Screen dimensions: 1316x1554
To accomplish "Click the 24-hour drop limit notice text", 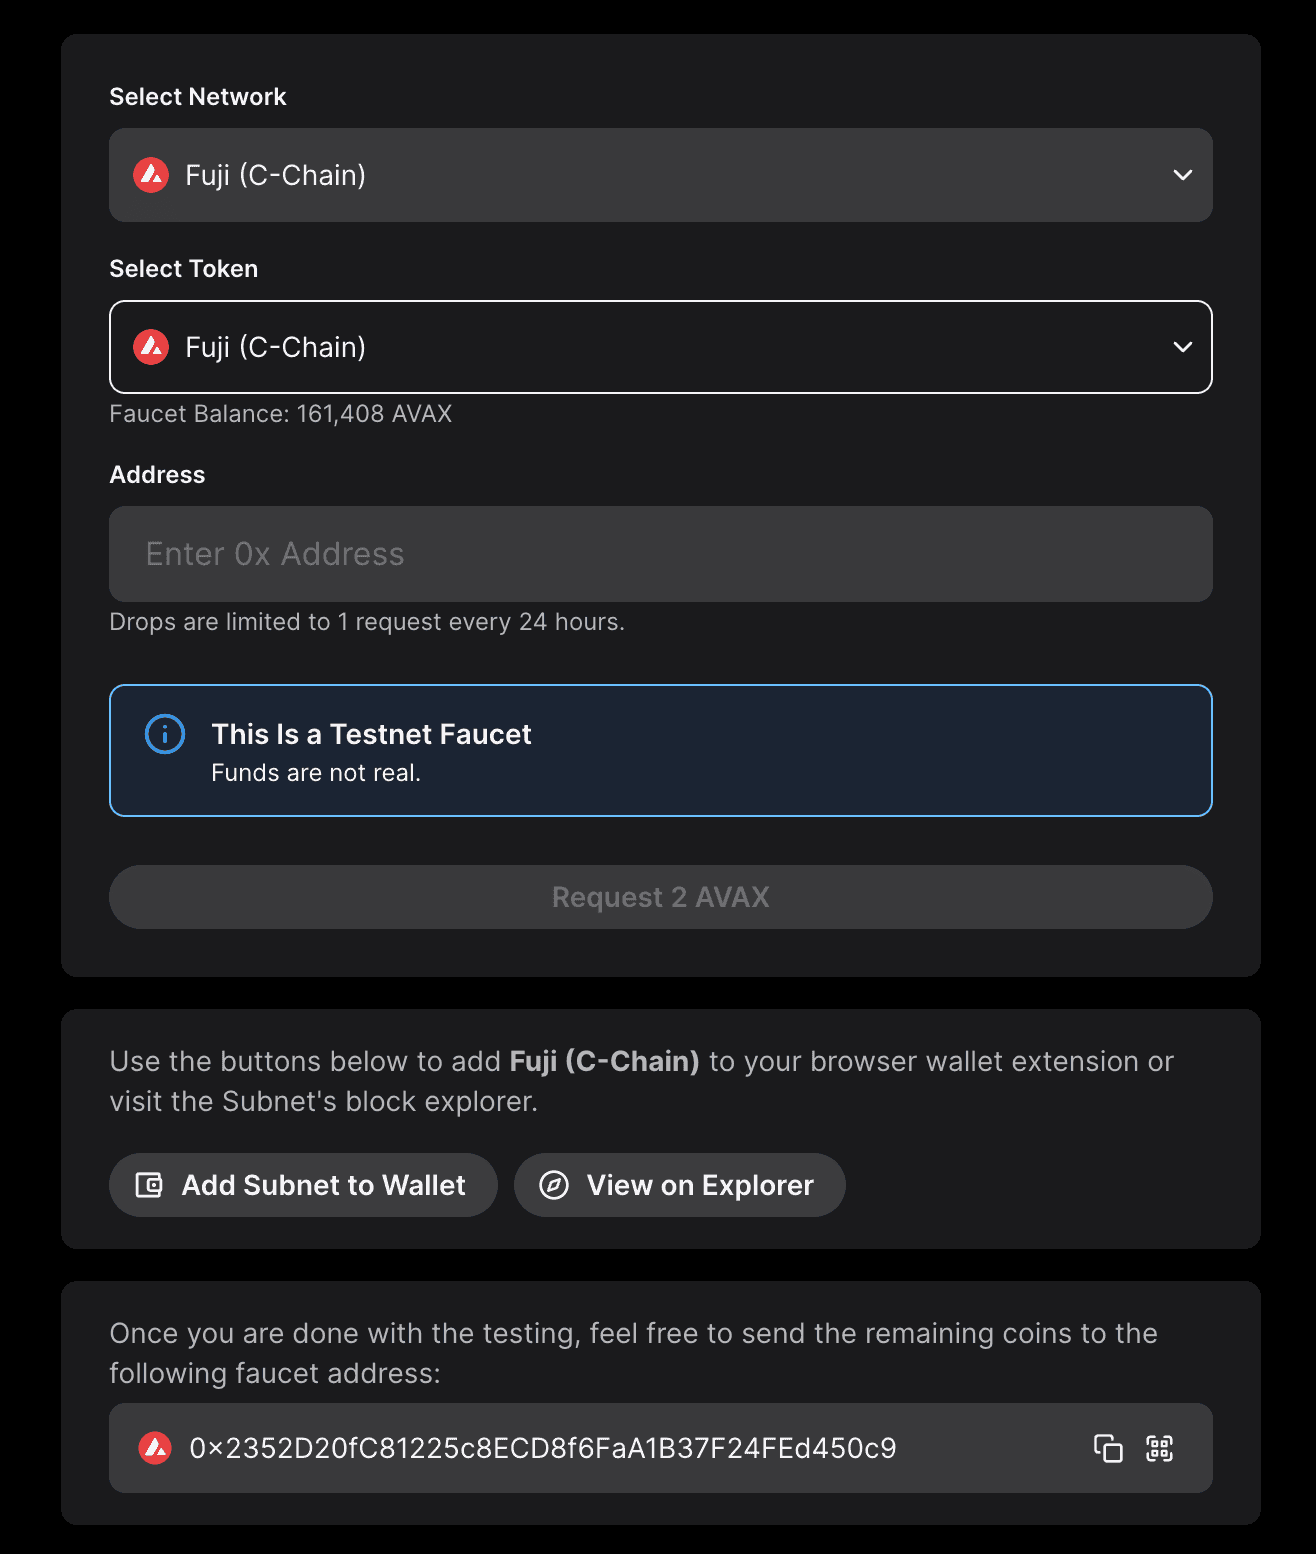I will pyautogui.click(x=367, y=622).
